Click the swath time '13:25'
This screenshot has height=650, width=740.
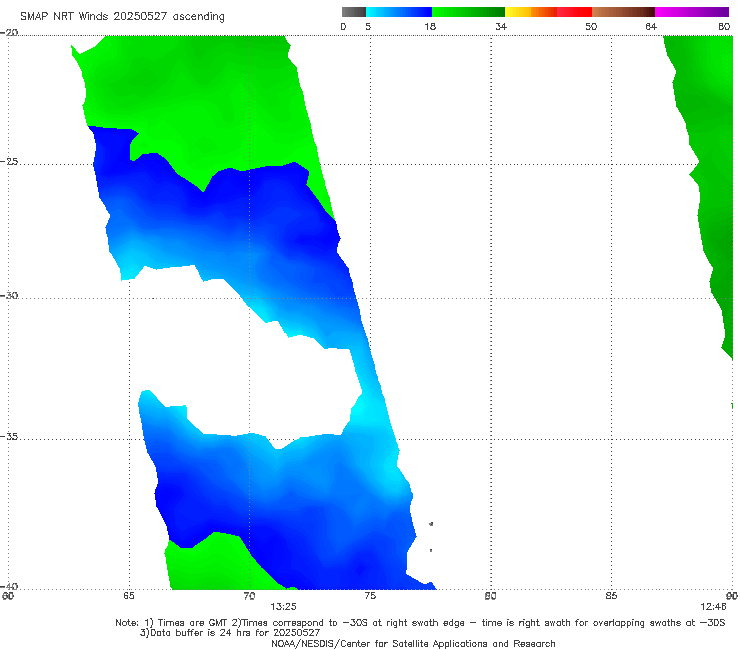coord(283,607)
